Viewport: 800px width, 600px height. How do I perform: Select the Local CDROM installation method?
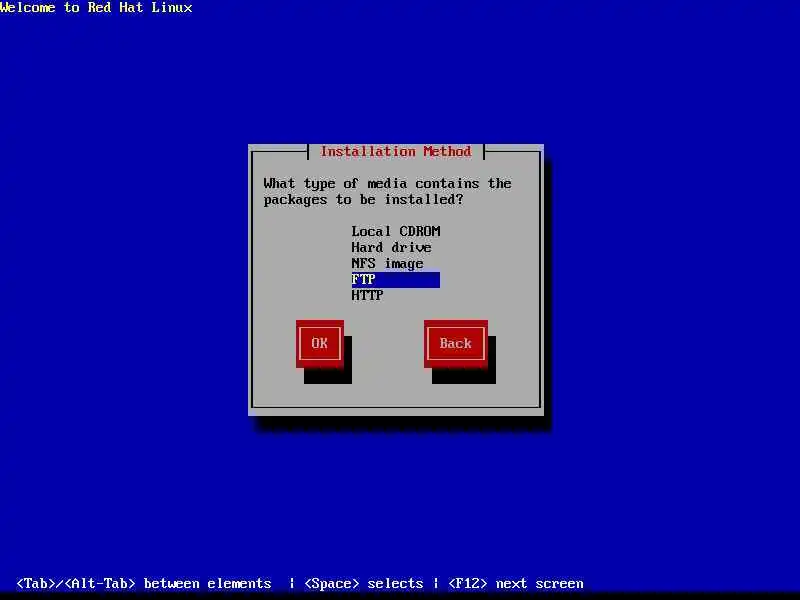pos(395,232)
